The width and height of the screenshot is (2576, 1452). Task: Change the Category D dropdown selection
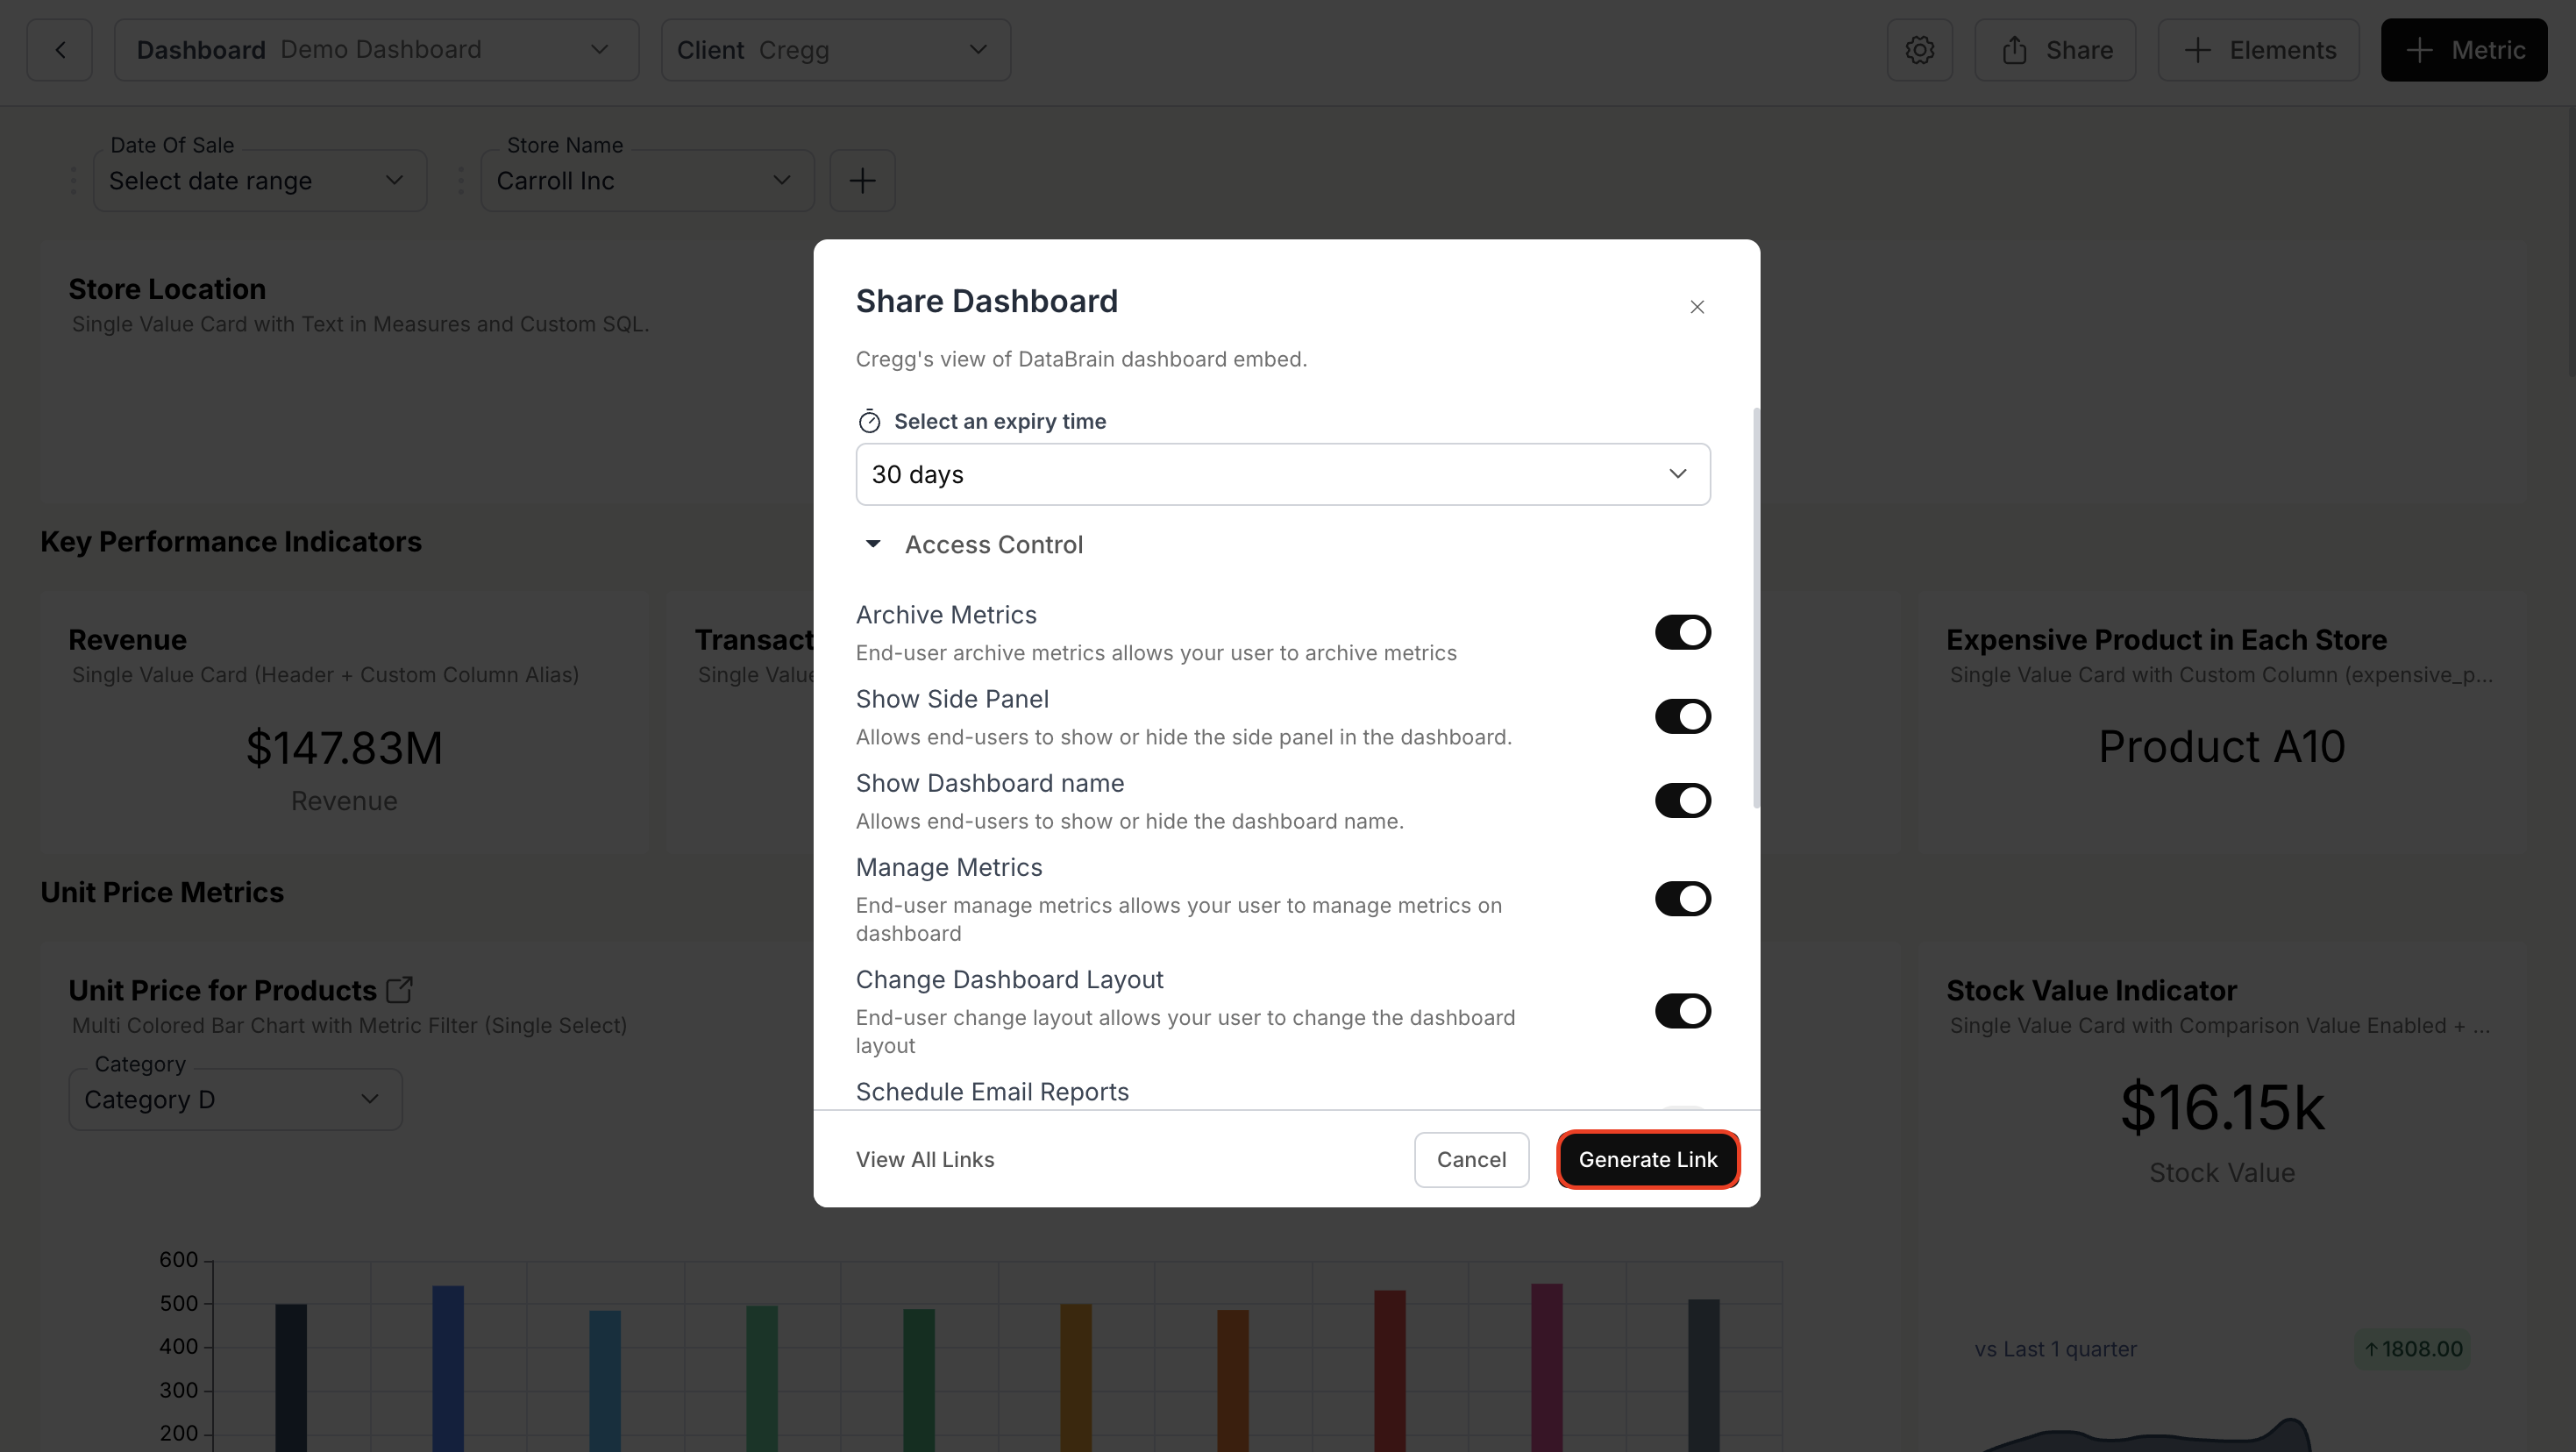point(234,1098)
